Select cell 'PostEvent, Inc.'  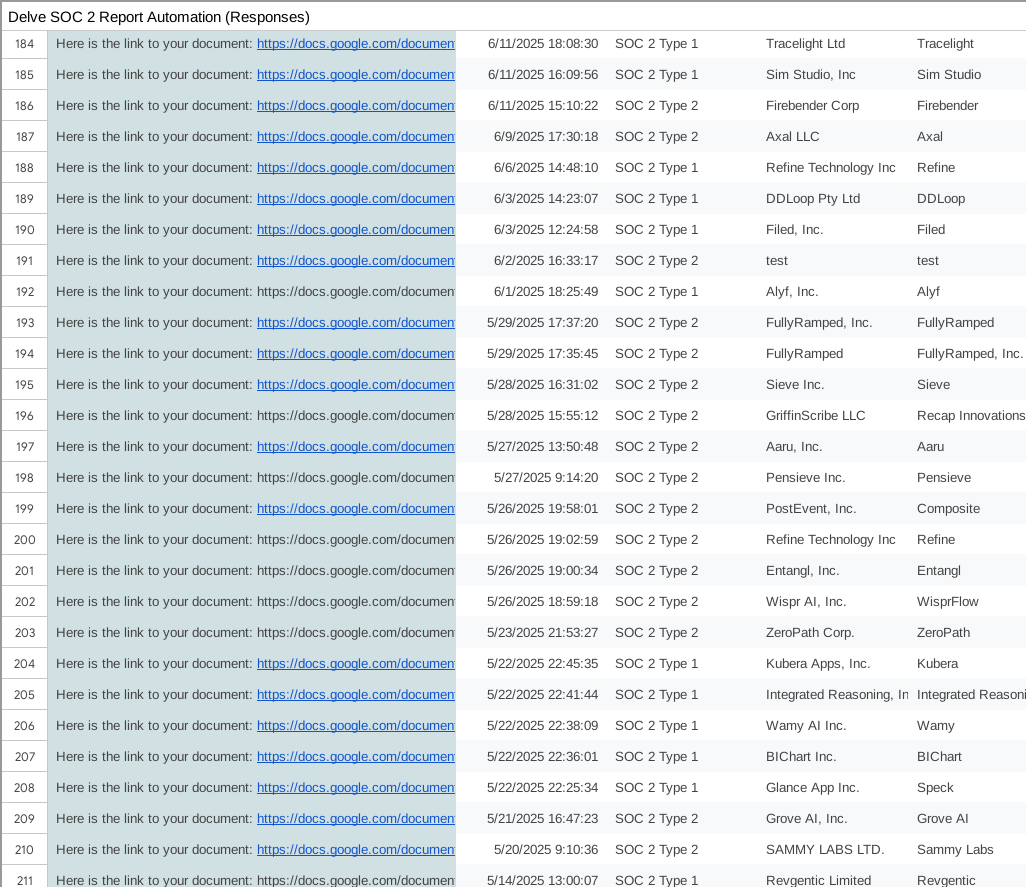(811, 508)
